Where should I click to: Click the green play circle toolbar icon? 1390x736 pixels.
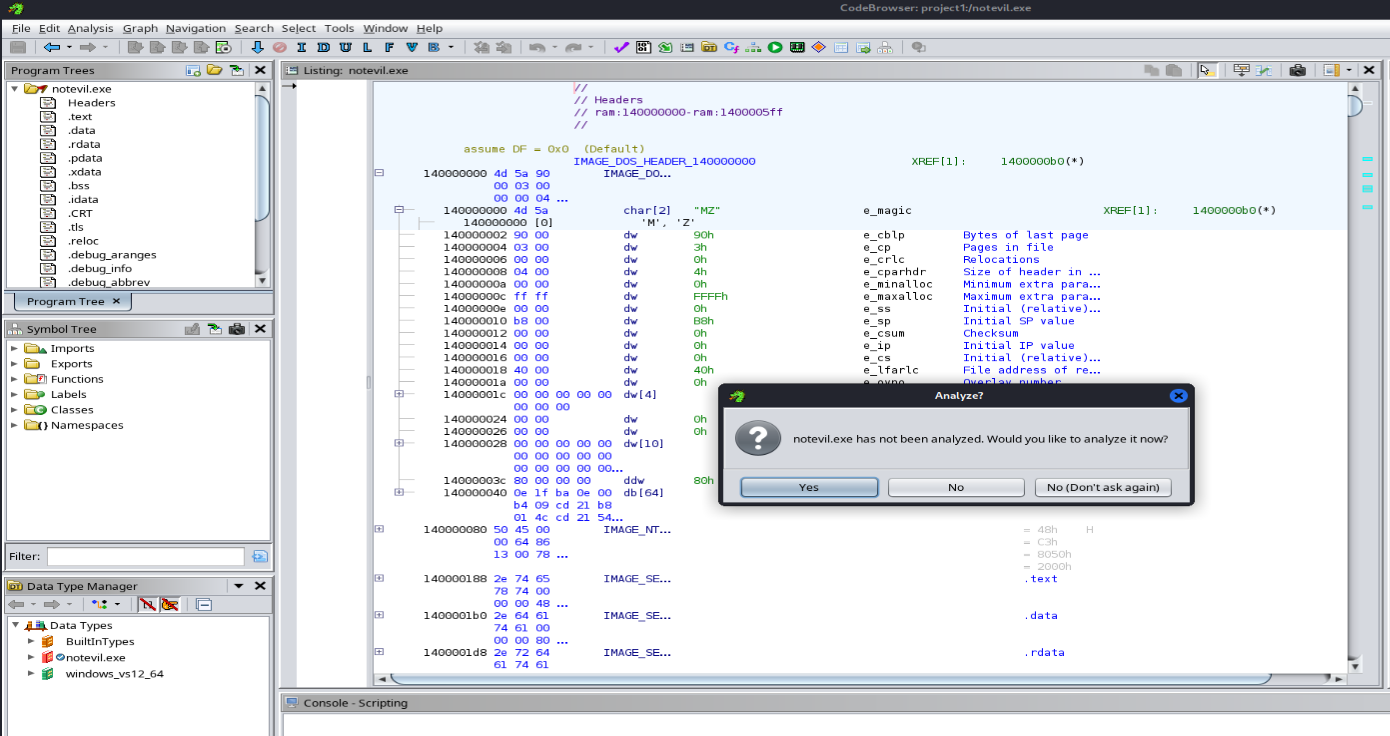tap(775, 47)
